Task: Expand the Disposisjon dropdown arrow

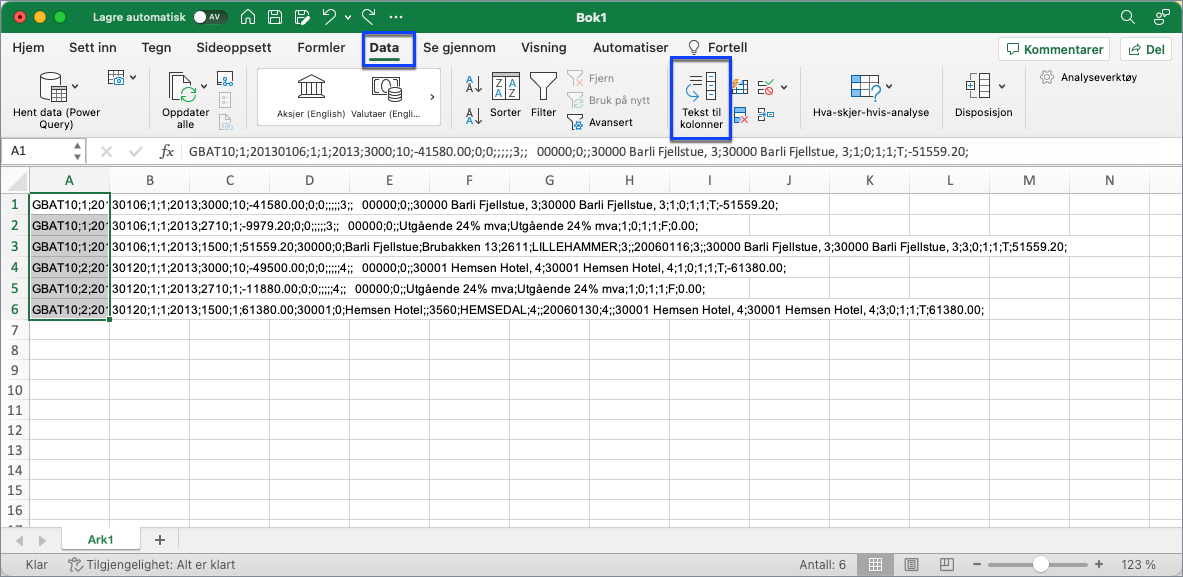Action: tap(1002, 86)
